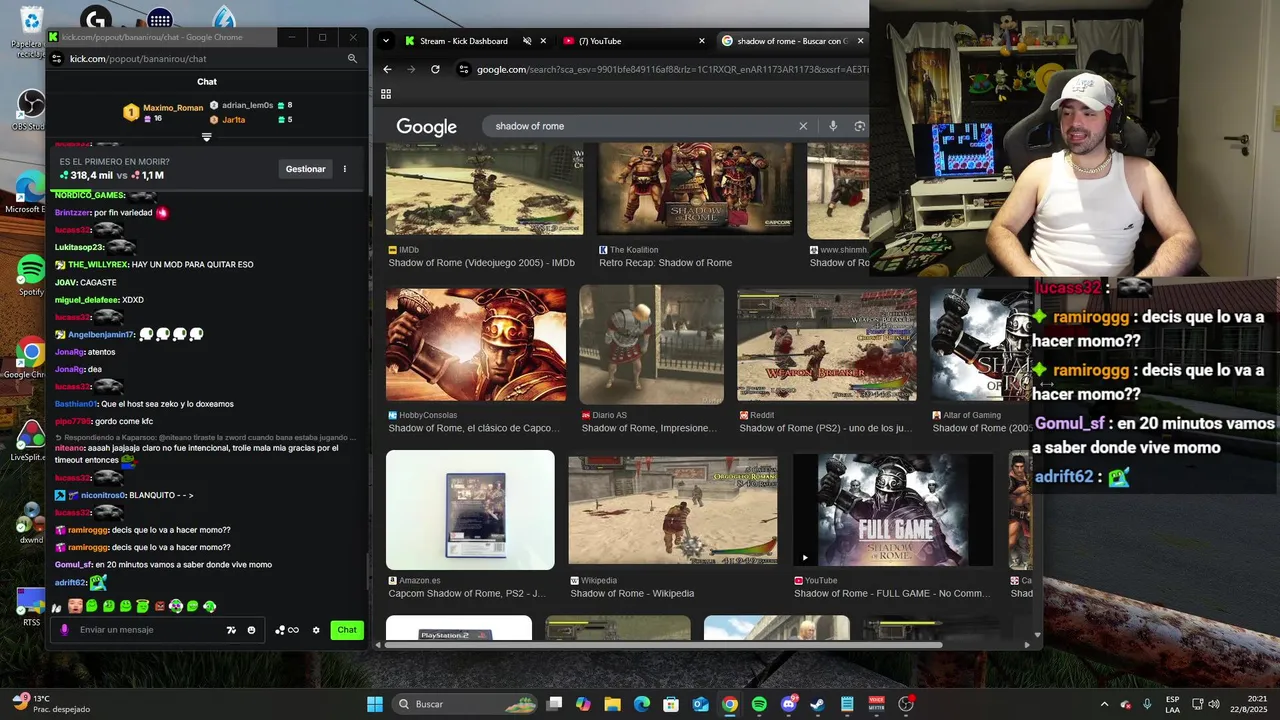Open the Amazon.es PS2 case image

coord(470,509)
